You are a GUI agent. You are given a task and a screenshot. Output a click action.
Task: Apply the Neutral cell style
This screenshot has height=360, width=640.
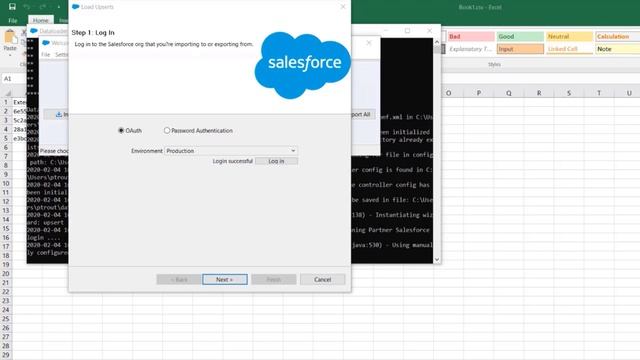click(569, 37)
